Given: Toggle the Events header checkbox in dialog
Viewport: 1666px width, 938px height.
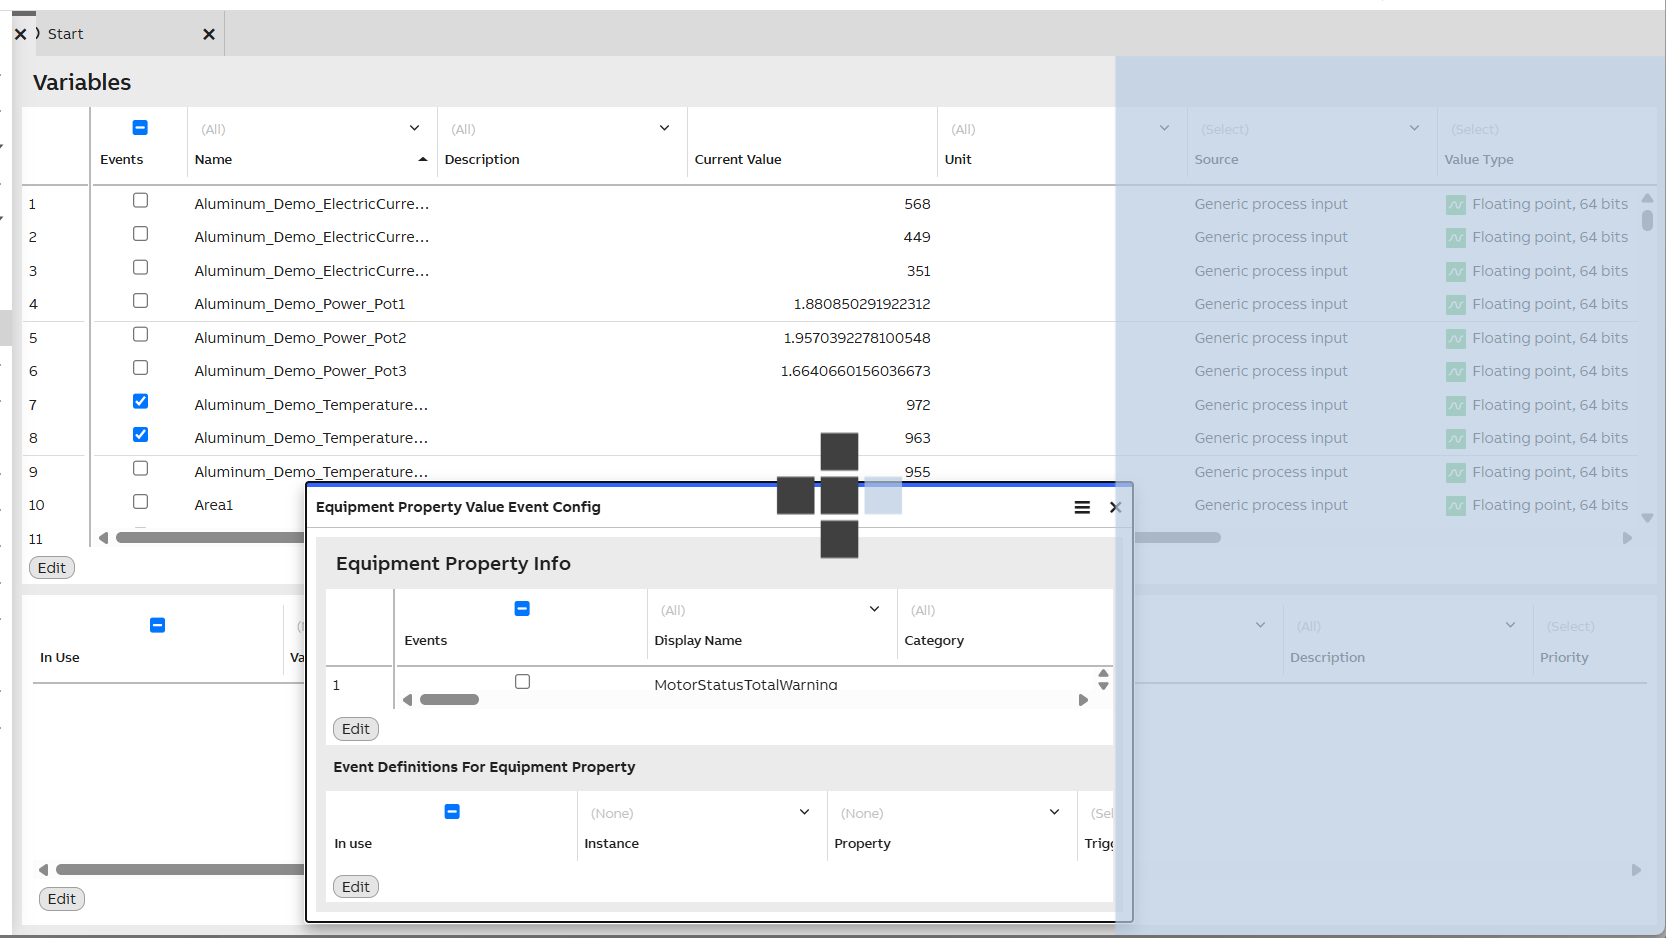Looking at the screenshot, I should click(x=522, y=608).
